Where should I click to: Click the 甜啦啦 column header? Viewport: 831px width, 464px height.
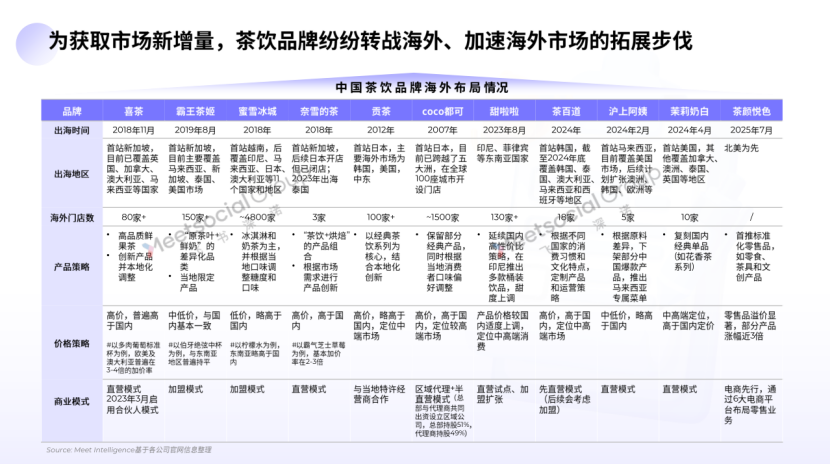tap(504, 111)
